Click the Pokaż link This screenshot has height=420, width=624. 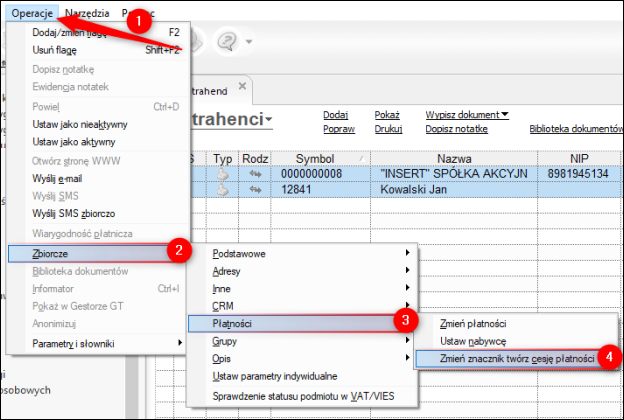tap(387, 115)
